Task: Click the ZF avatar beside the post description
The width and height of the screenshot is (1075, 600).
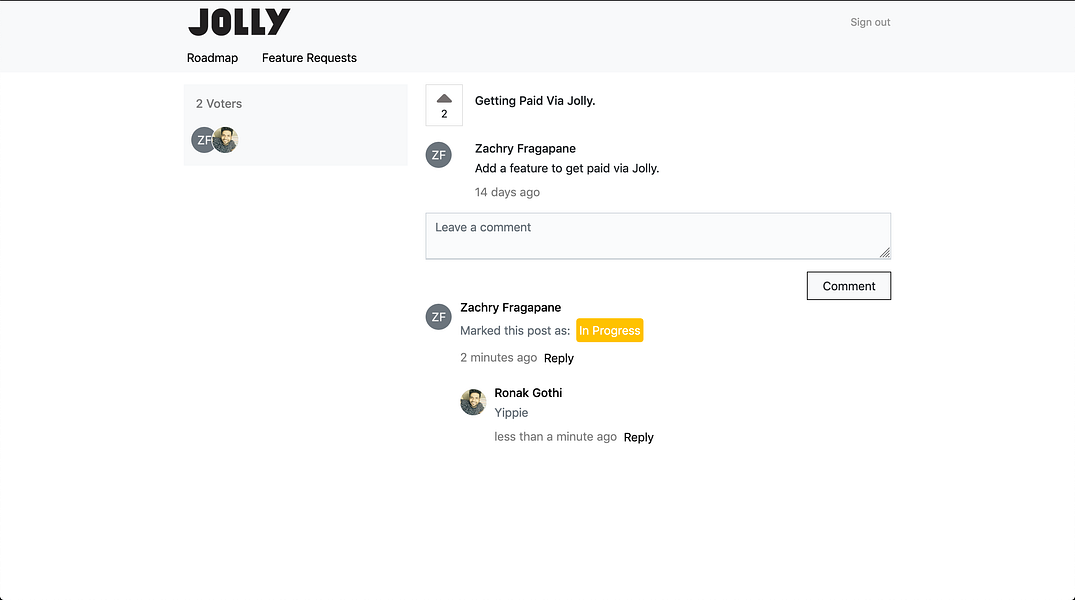Action: point(439,155)
